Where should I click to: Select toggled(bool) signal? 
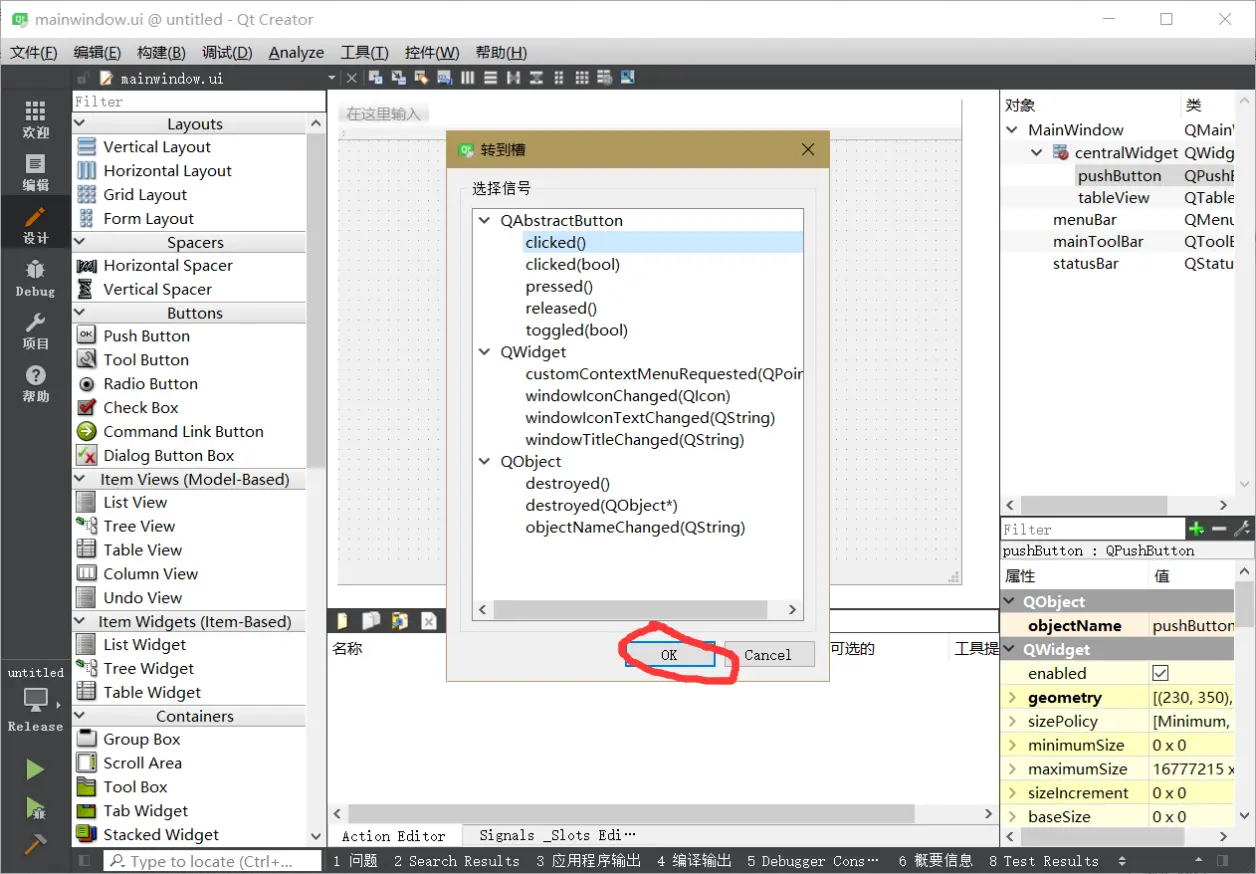tap(577, 330)
